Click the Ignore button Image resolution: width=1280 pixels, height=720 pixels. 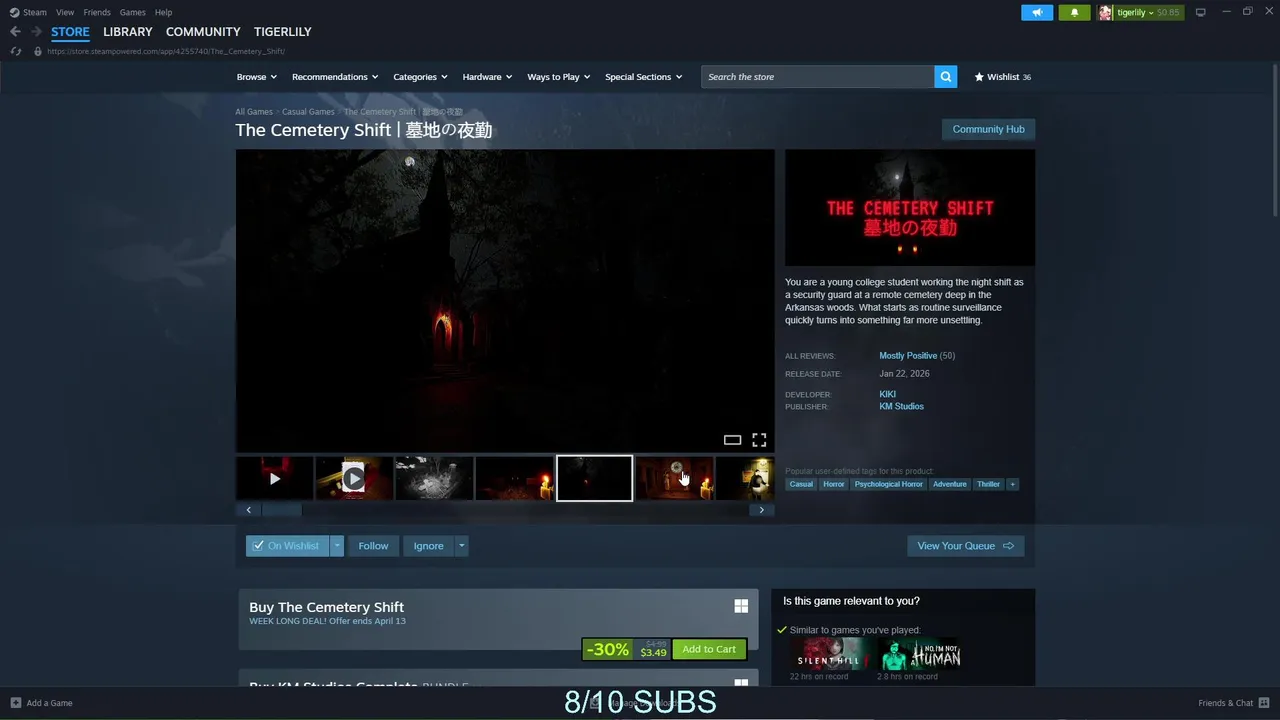[x=428, y=546]
